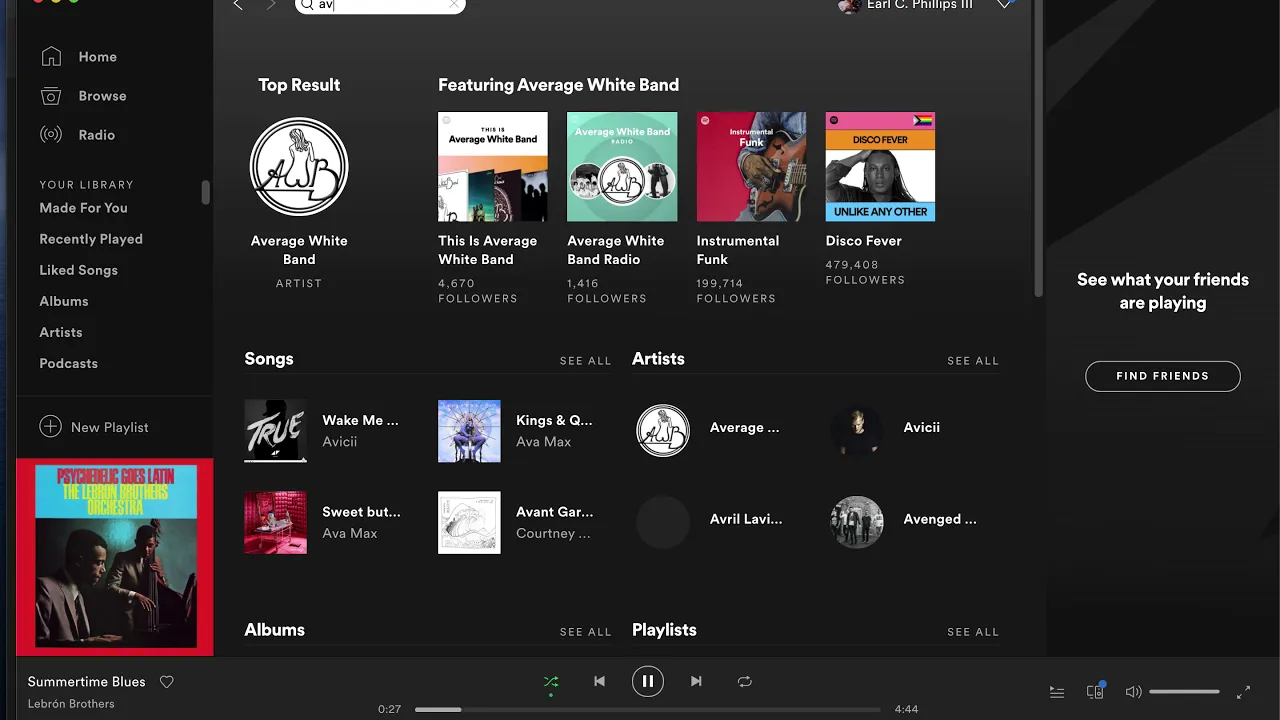The height and width of the screenshot is (720, 1280).
Task: Like Summertime Blues with heart icon
Action: (167, 682)
